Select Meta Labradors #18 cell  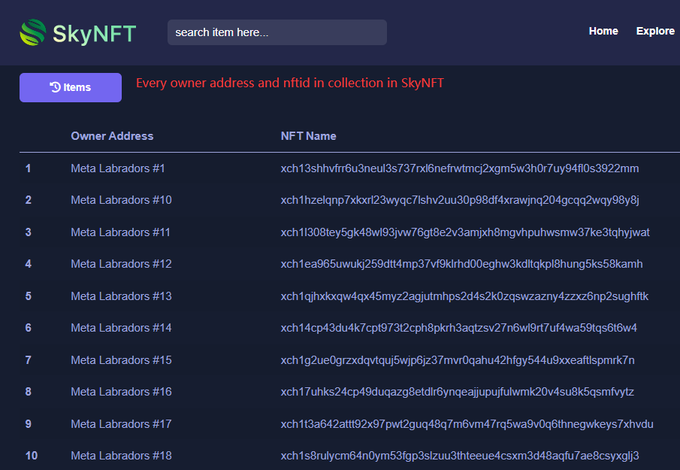[121, 456]
